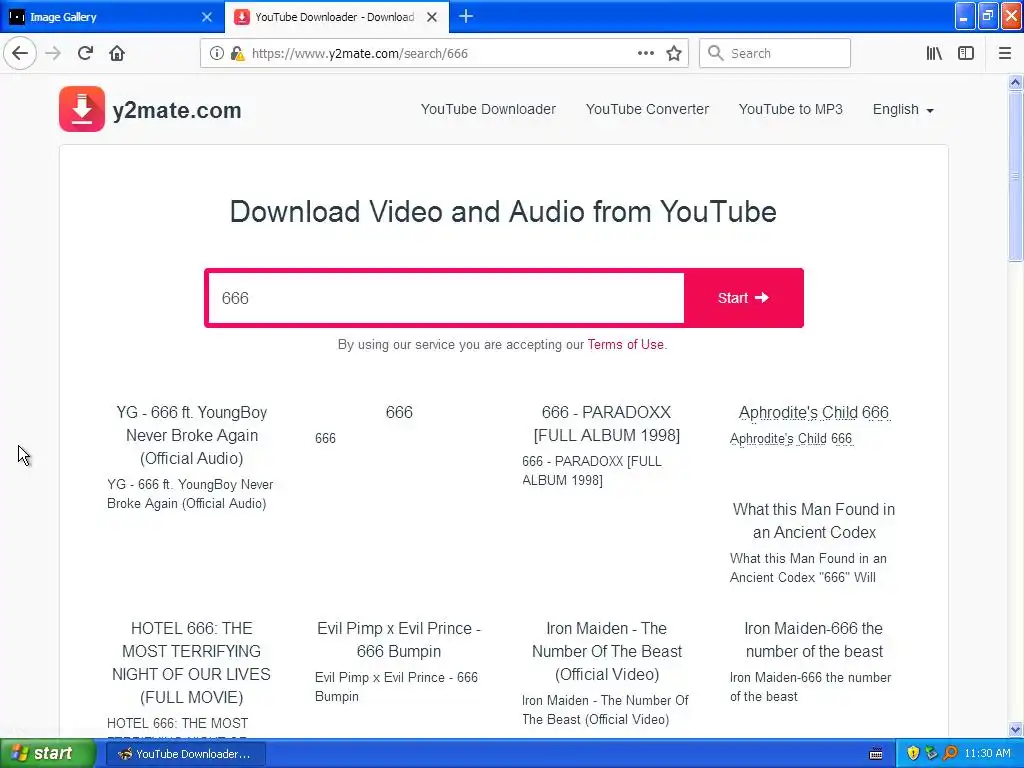
Task: Open page actions three-dot menu
Action: click(x=645, y=53)
